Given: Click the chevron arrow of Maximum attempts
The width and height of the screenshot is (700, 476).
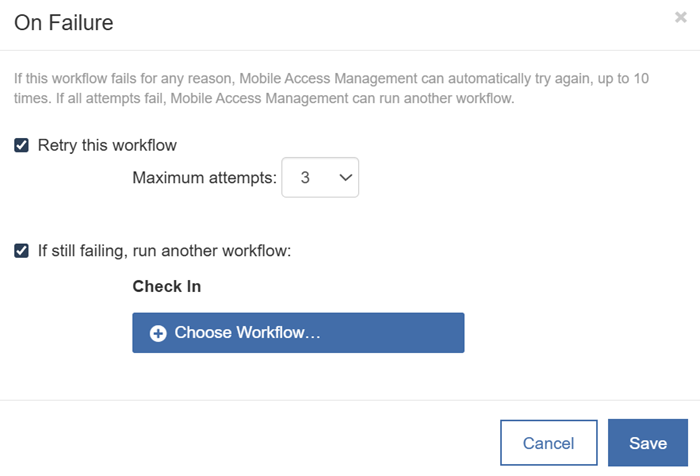Looking at the screenshot, I should pyautogui.click(x=346, y=178).
